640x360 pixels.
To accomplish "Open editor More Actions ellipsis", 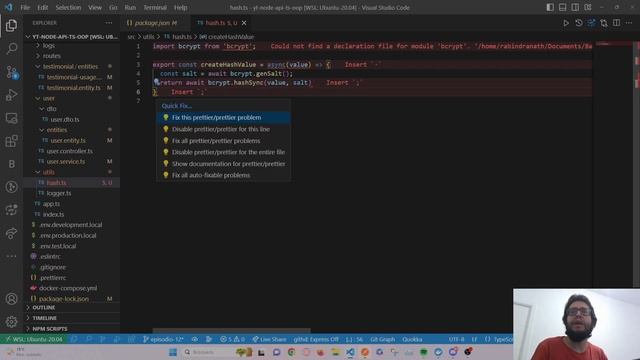I will coord(629,23).
